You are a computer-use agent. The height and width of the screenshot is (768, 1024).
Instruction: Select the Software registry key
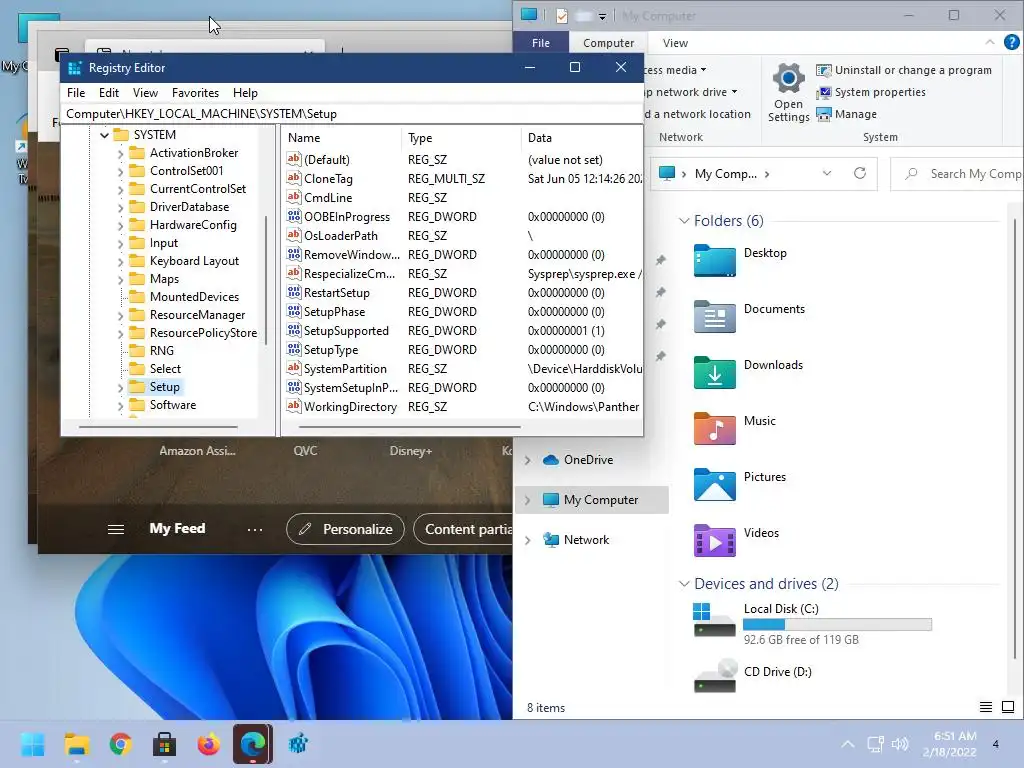point(172,405)
